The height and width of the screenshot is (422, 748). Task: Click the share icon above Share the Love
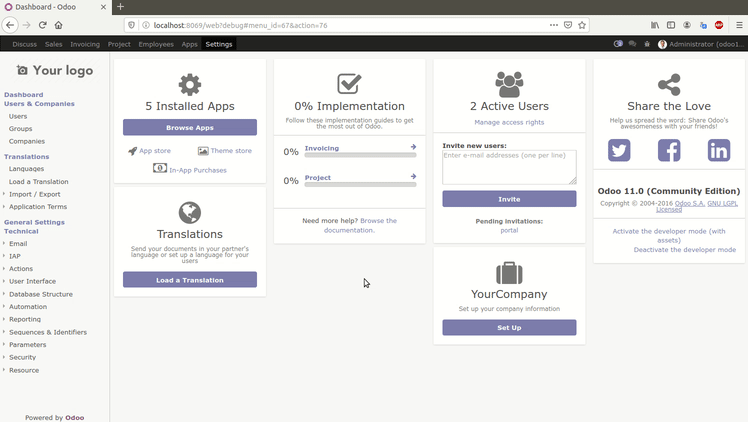[669, 85]
